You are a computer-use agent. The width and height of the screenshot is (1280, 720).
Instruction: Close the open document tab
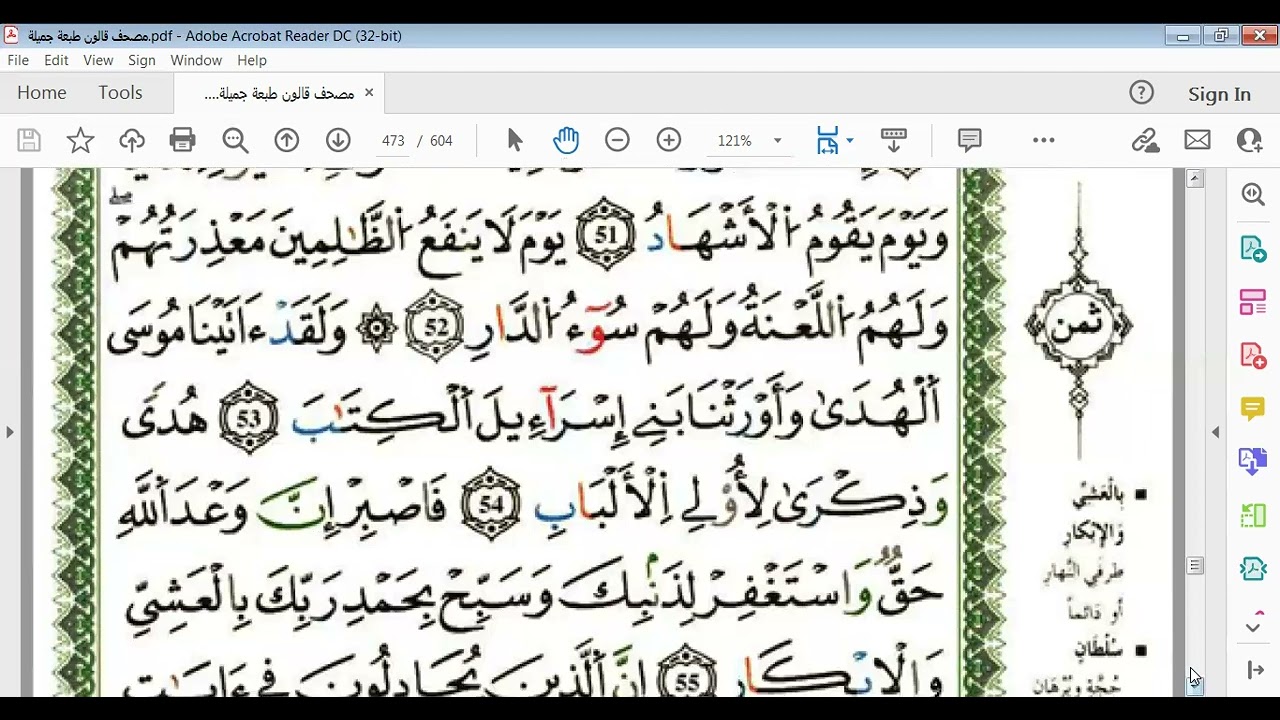[368, 93]
